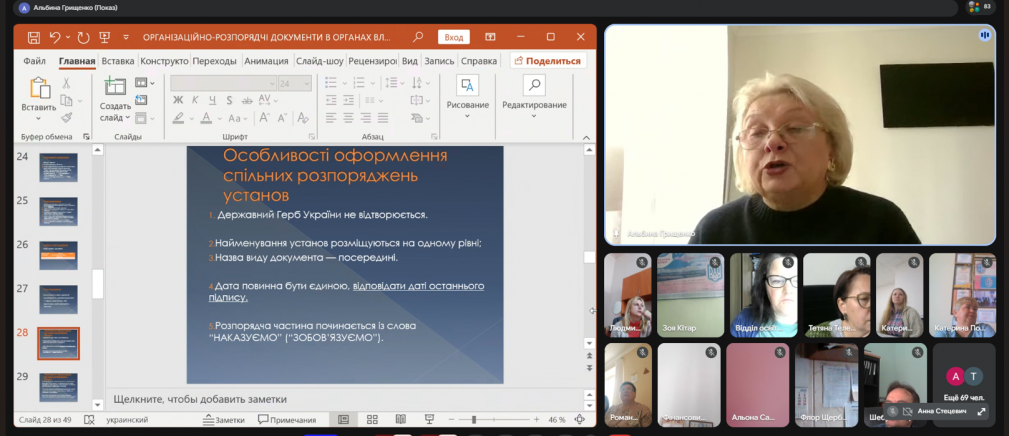
Task: Switch to slide sorter view
Action: pyautogui.click(x=372, y=420)
